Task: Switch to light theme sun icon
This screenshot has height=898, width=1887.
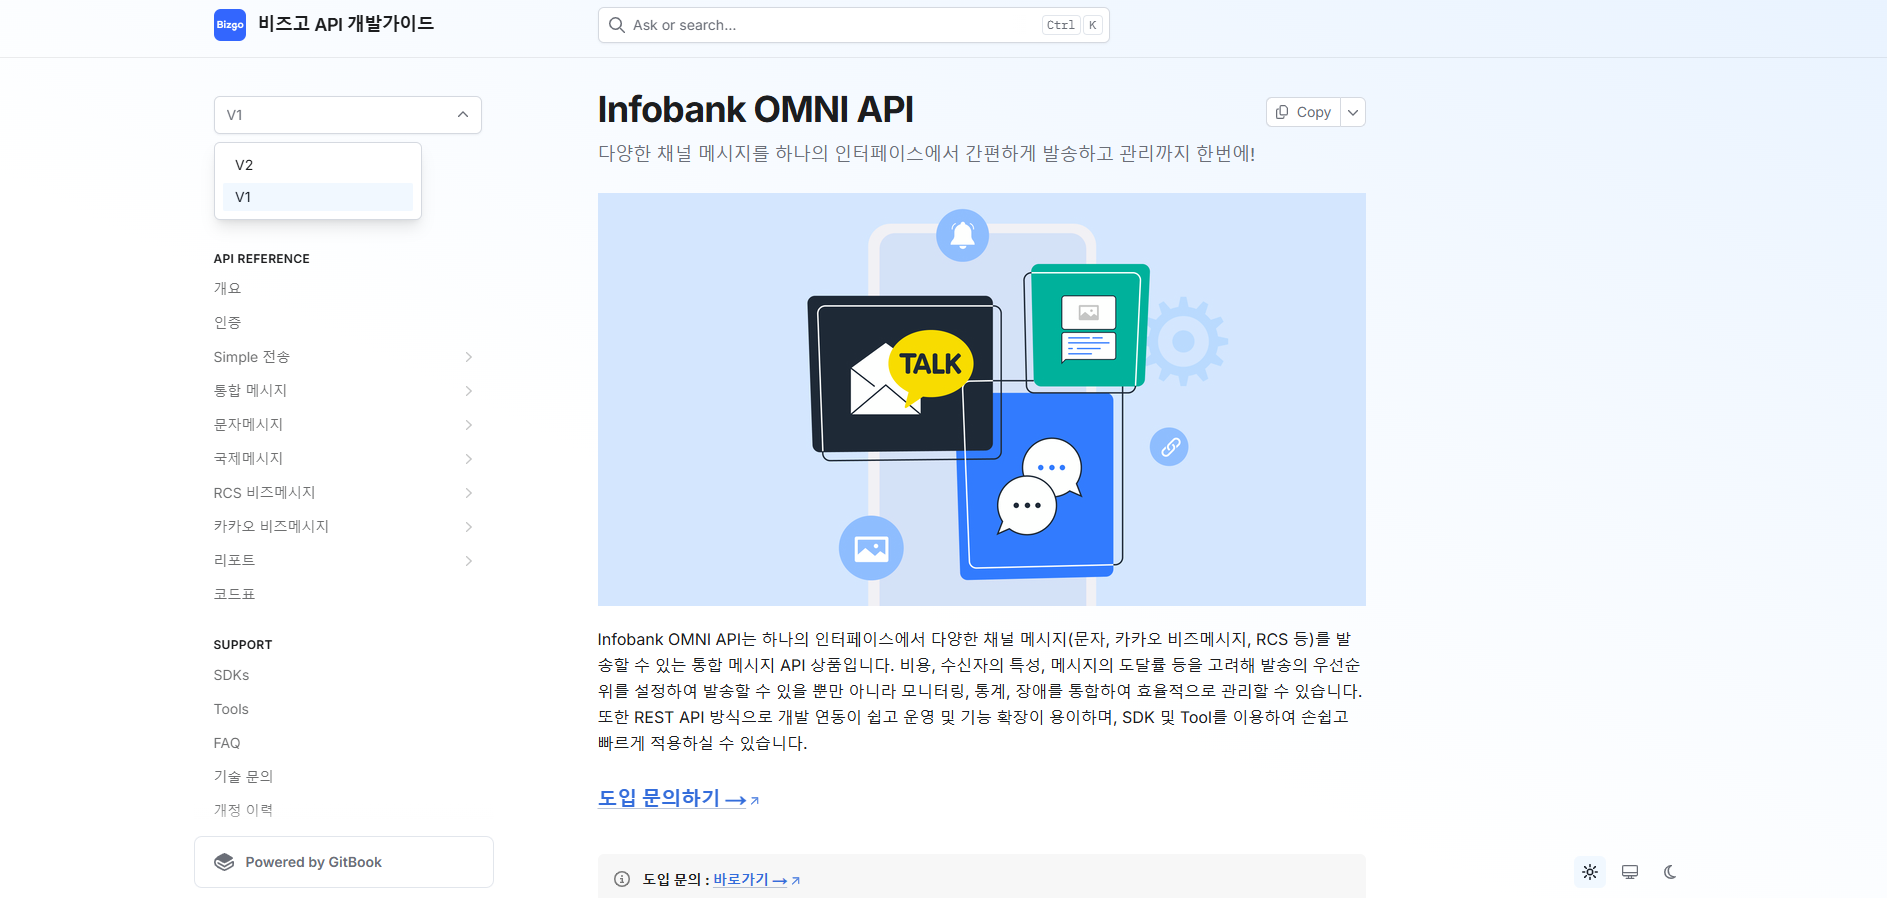Action: [x=1590, y=872]
